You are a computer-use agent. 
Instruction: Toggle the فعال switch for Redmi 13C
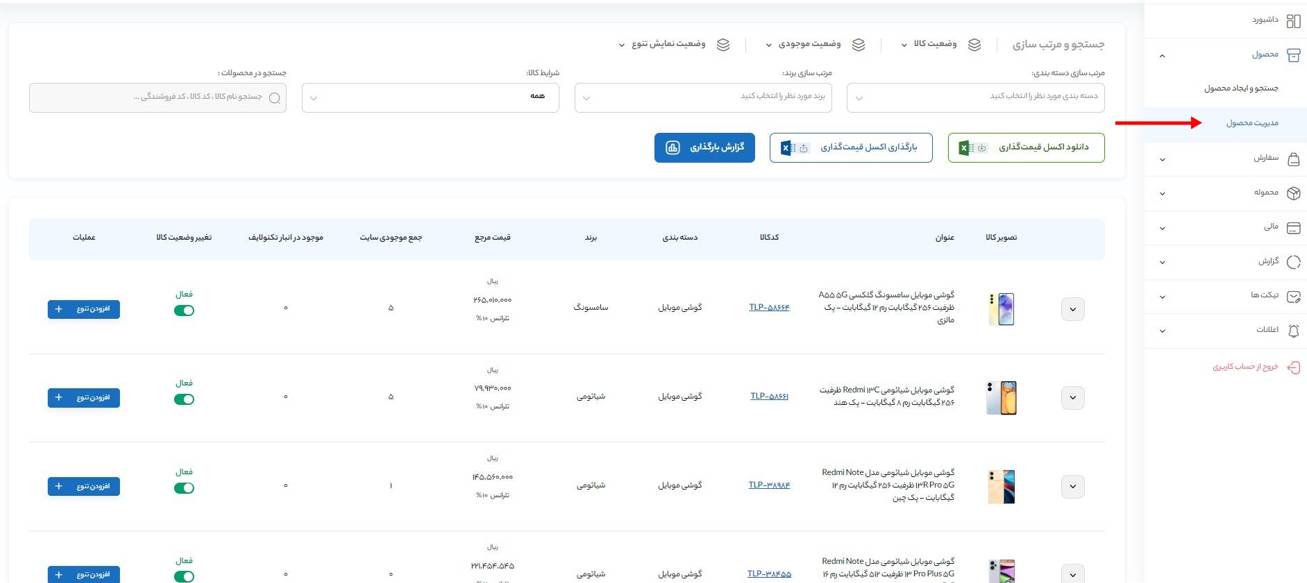click(x=184, y=399)
